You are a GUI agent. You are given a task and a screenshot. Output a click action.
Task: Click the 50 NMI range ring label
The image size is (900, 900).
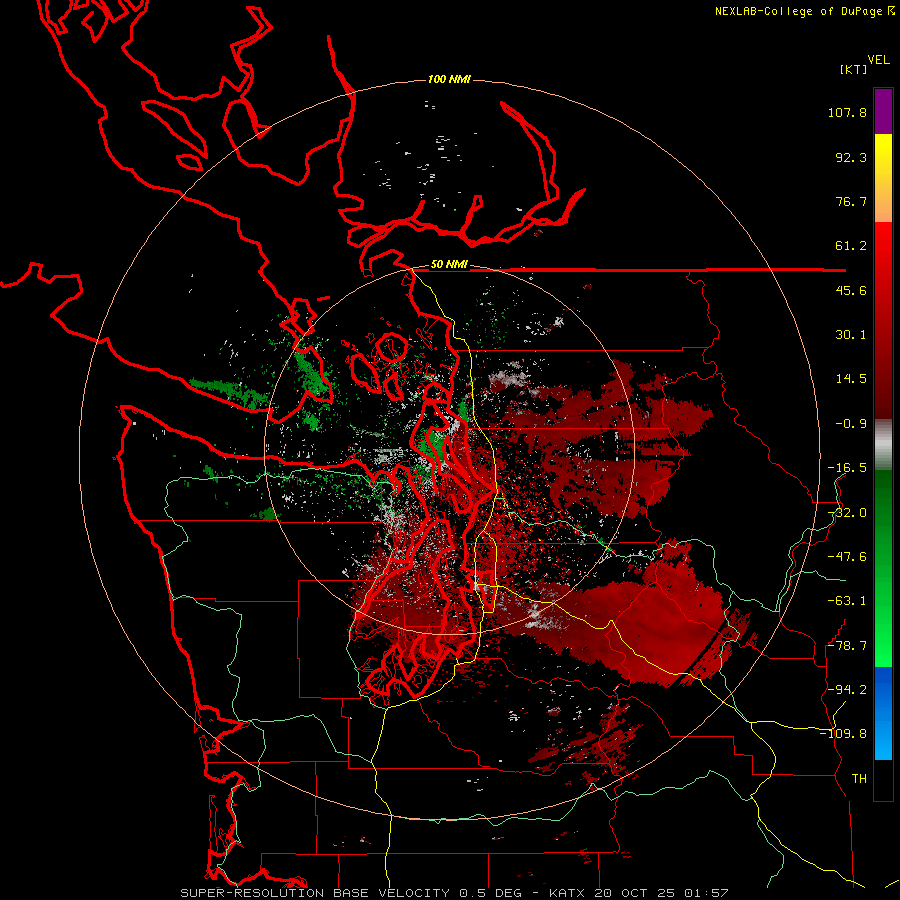[x=449, y=265]
